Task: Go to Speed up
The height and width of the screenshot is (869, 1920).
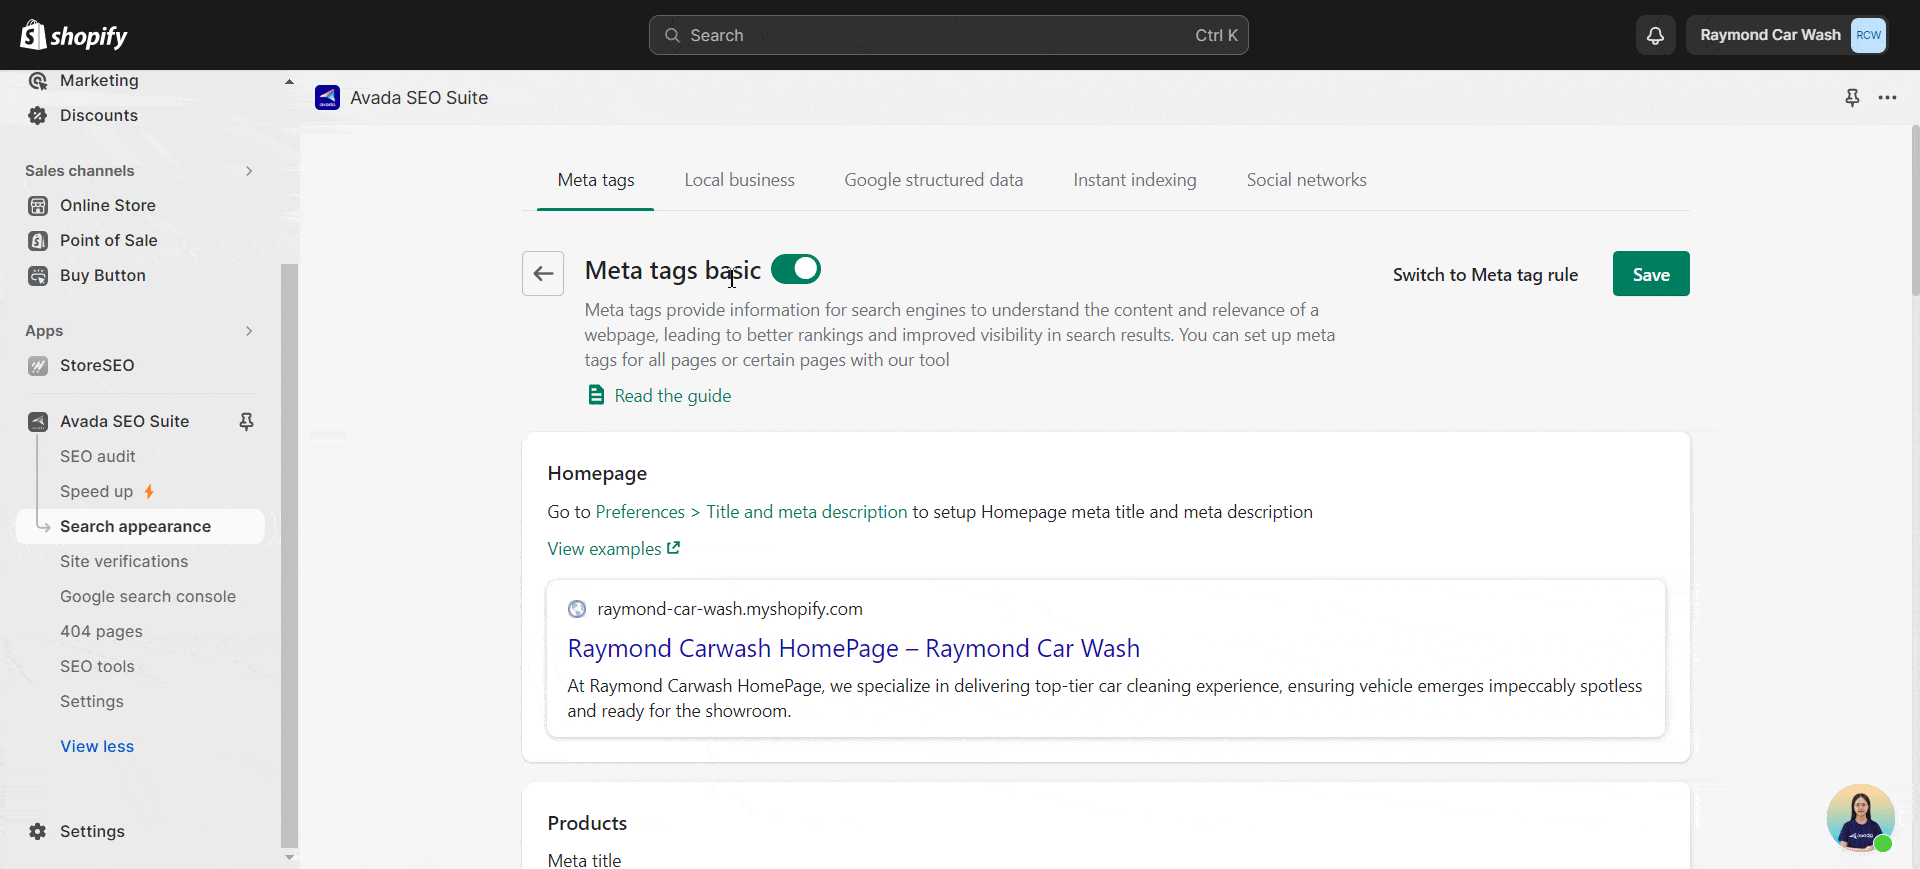Action: pos(96,491)
